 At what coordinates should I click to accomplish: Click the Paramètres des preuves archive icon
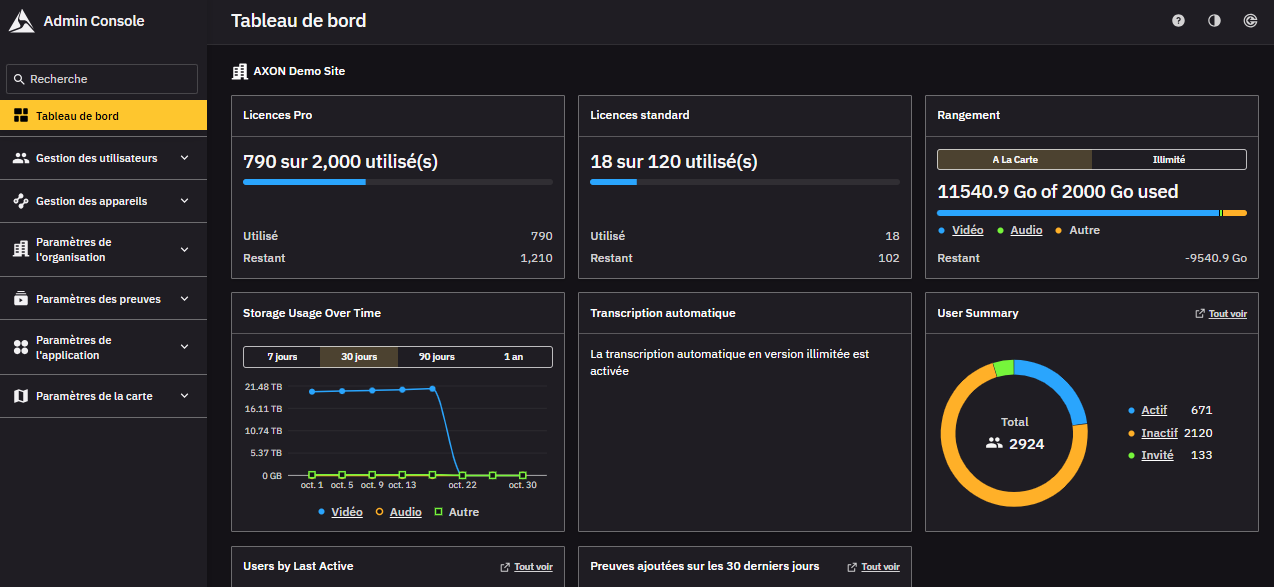pyautogui.click(x=21, y=299)
